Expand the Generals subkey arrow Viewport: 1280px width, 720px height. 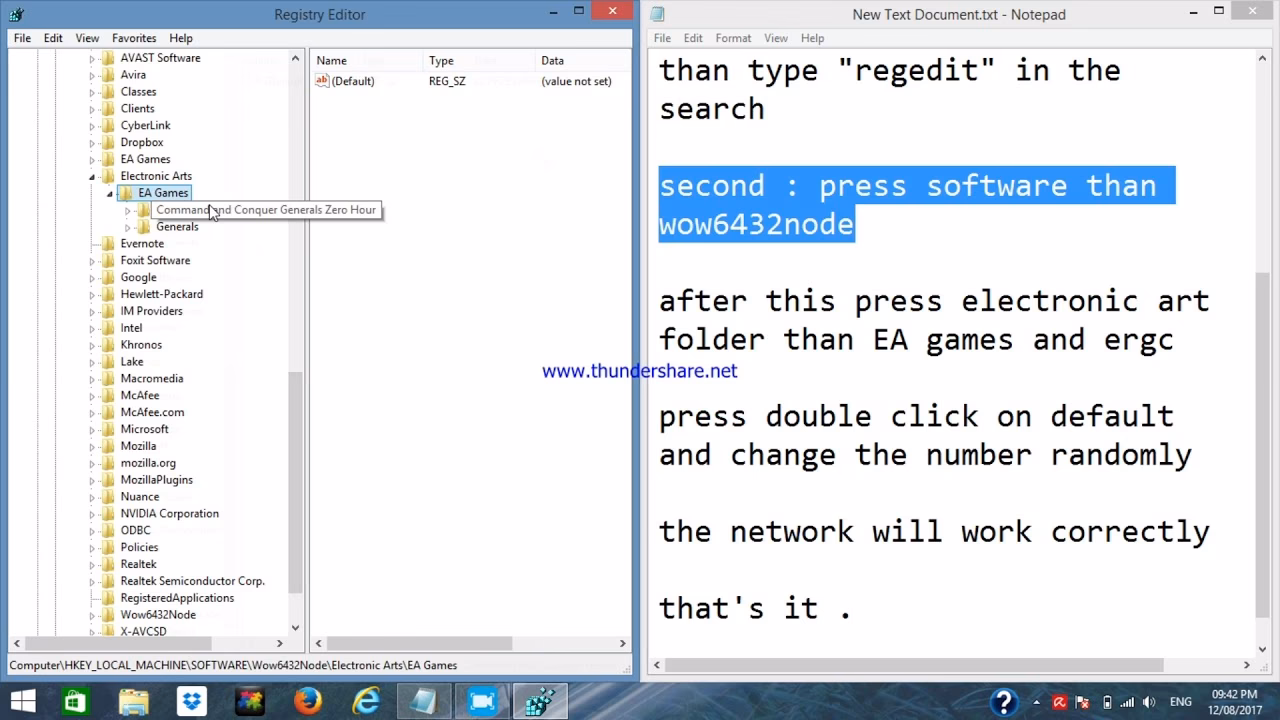pos(128,228)
